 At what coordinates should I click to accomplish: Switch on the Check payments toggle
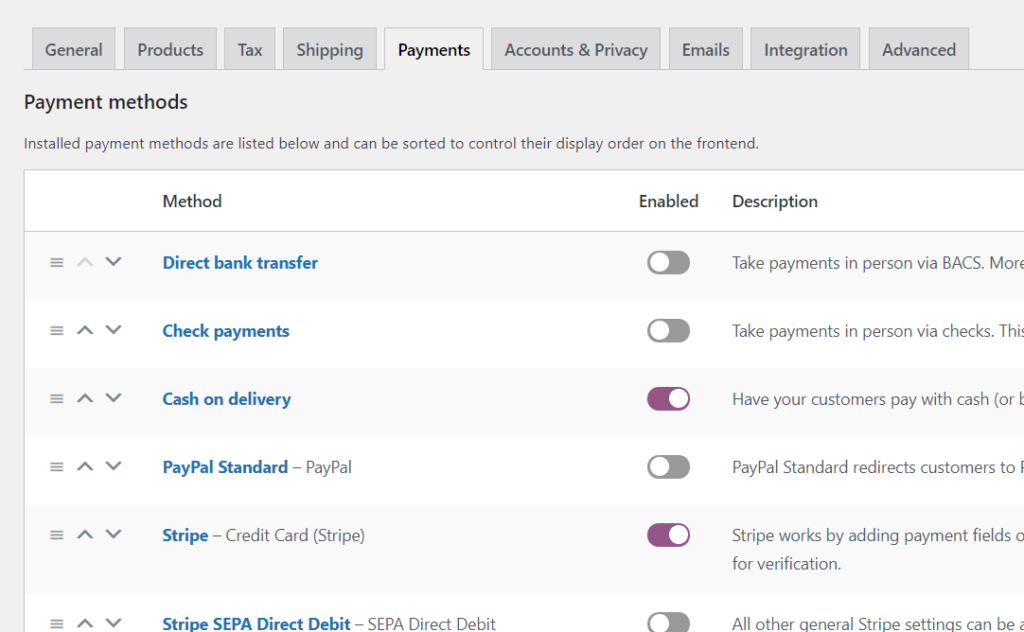[668, 330]
